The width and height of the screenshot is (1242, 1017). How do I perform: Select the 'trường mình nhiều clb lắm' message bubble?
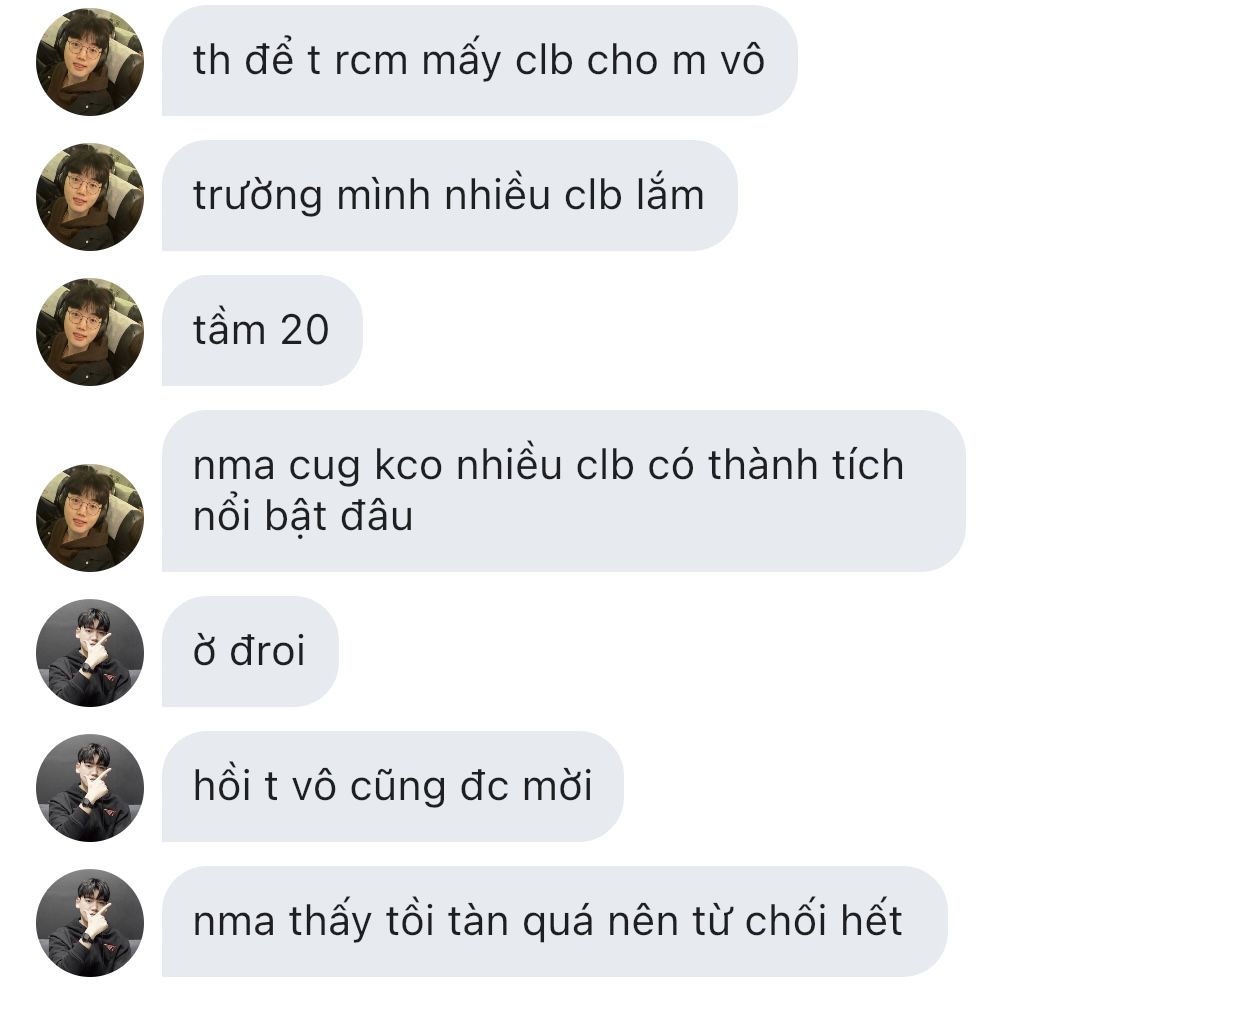pyautogui.click(x=450, y=195)
